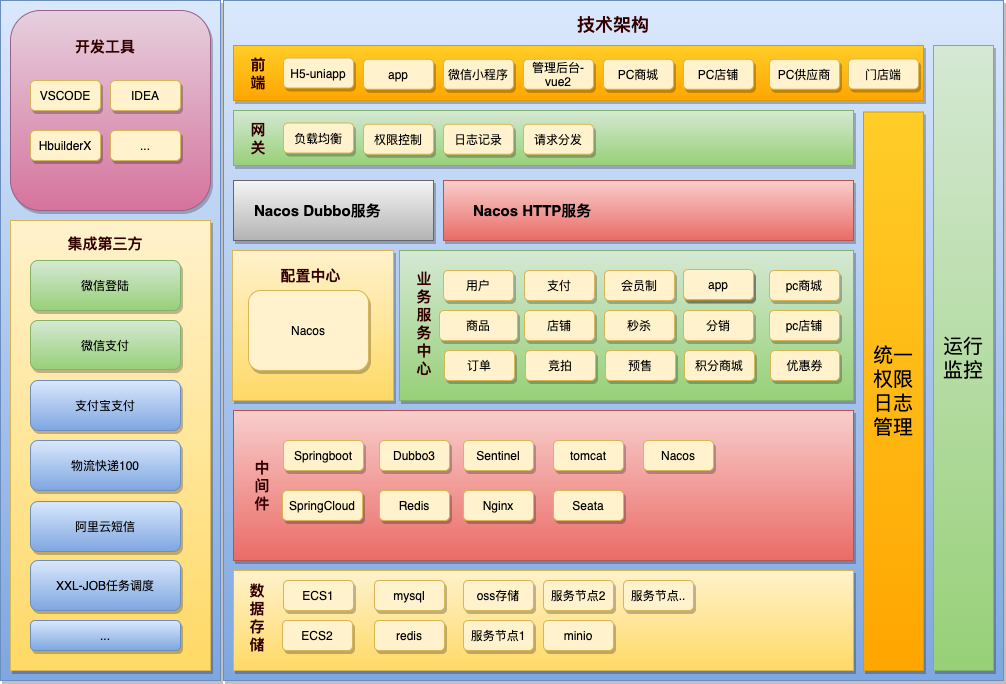Select the 集成第三方 heading
Viewport: 1006px width, 684px height.
click(105, 243)
